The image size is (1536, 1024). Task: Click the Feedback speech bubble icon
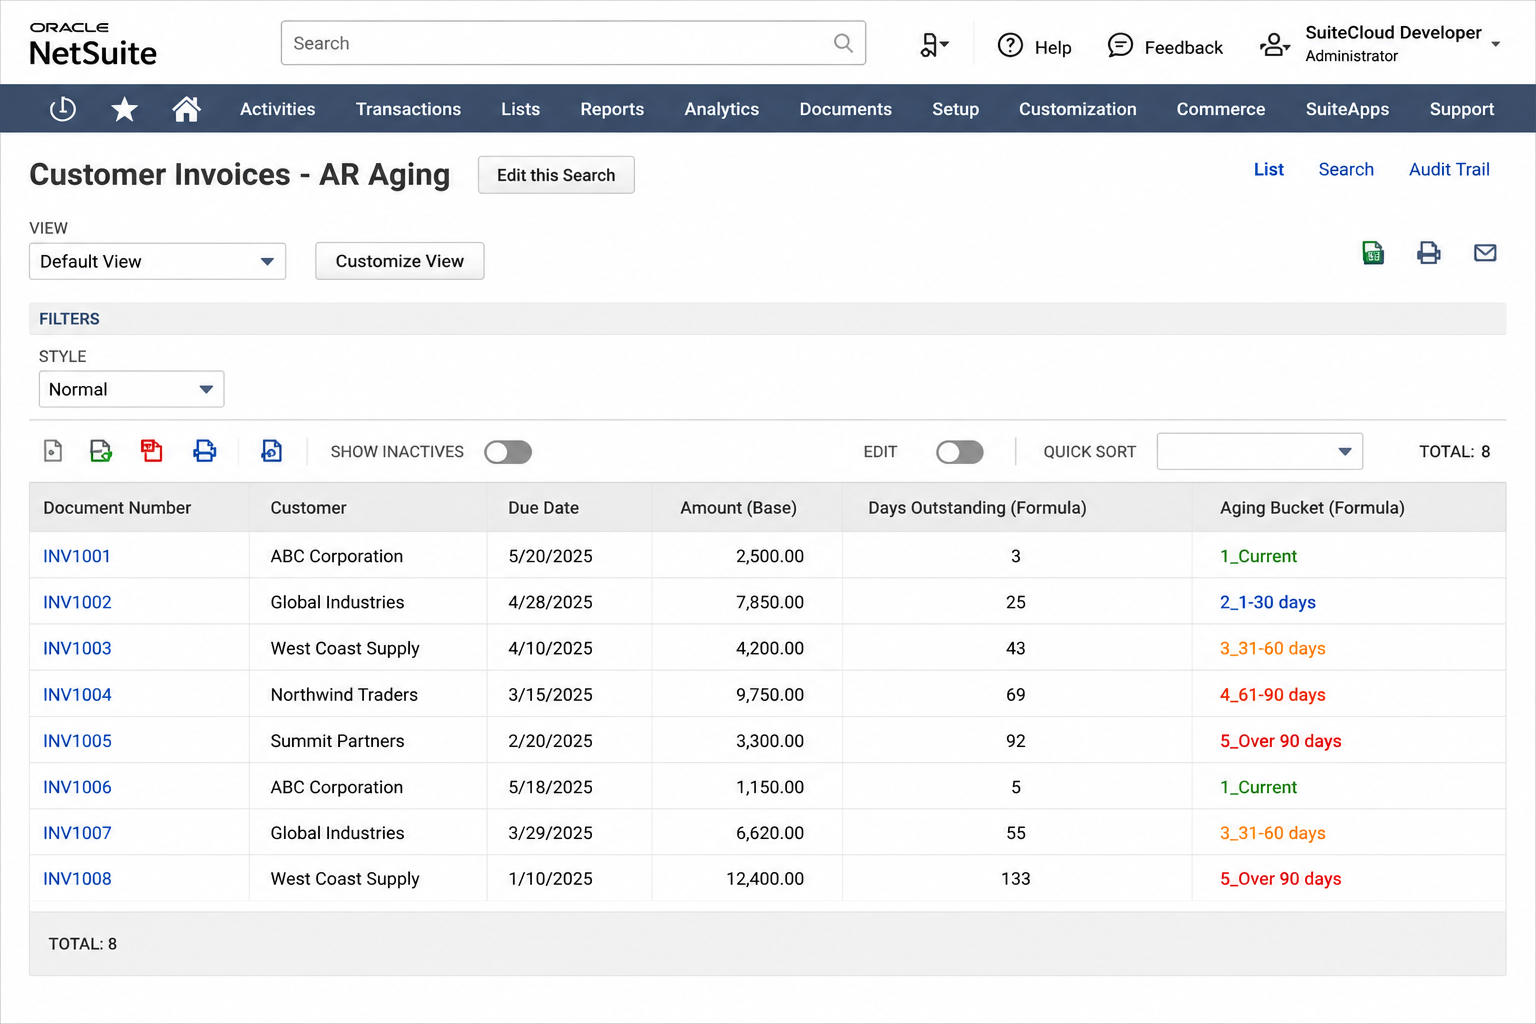[x=1121, y=45]
